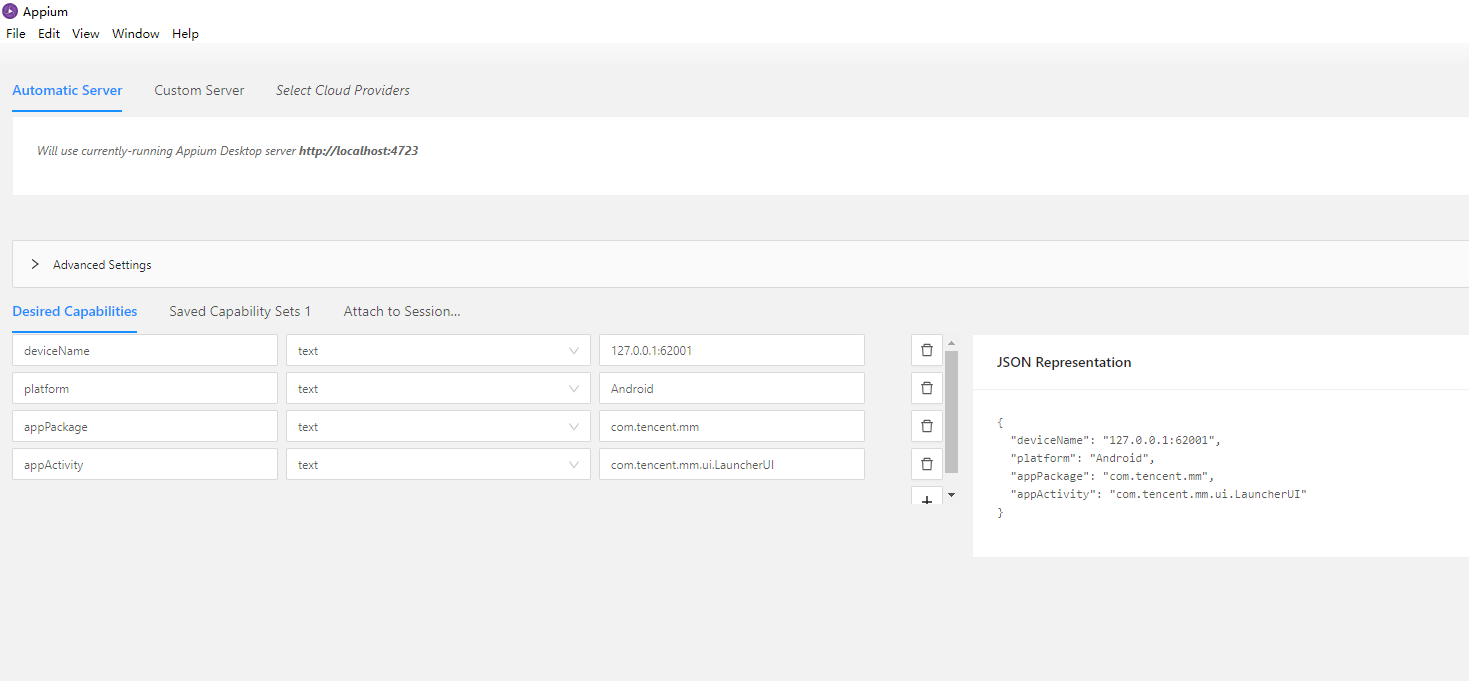The height and width of the screenshot is (681, 1469).
Task: Select the Desired Capabilities tab
Action: (x=75, y=311)
